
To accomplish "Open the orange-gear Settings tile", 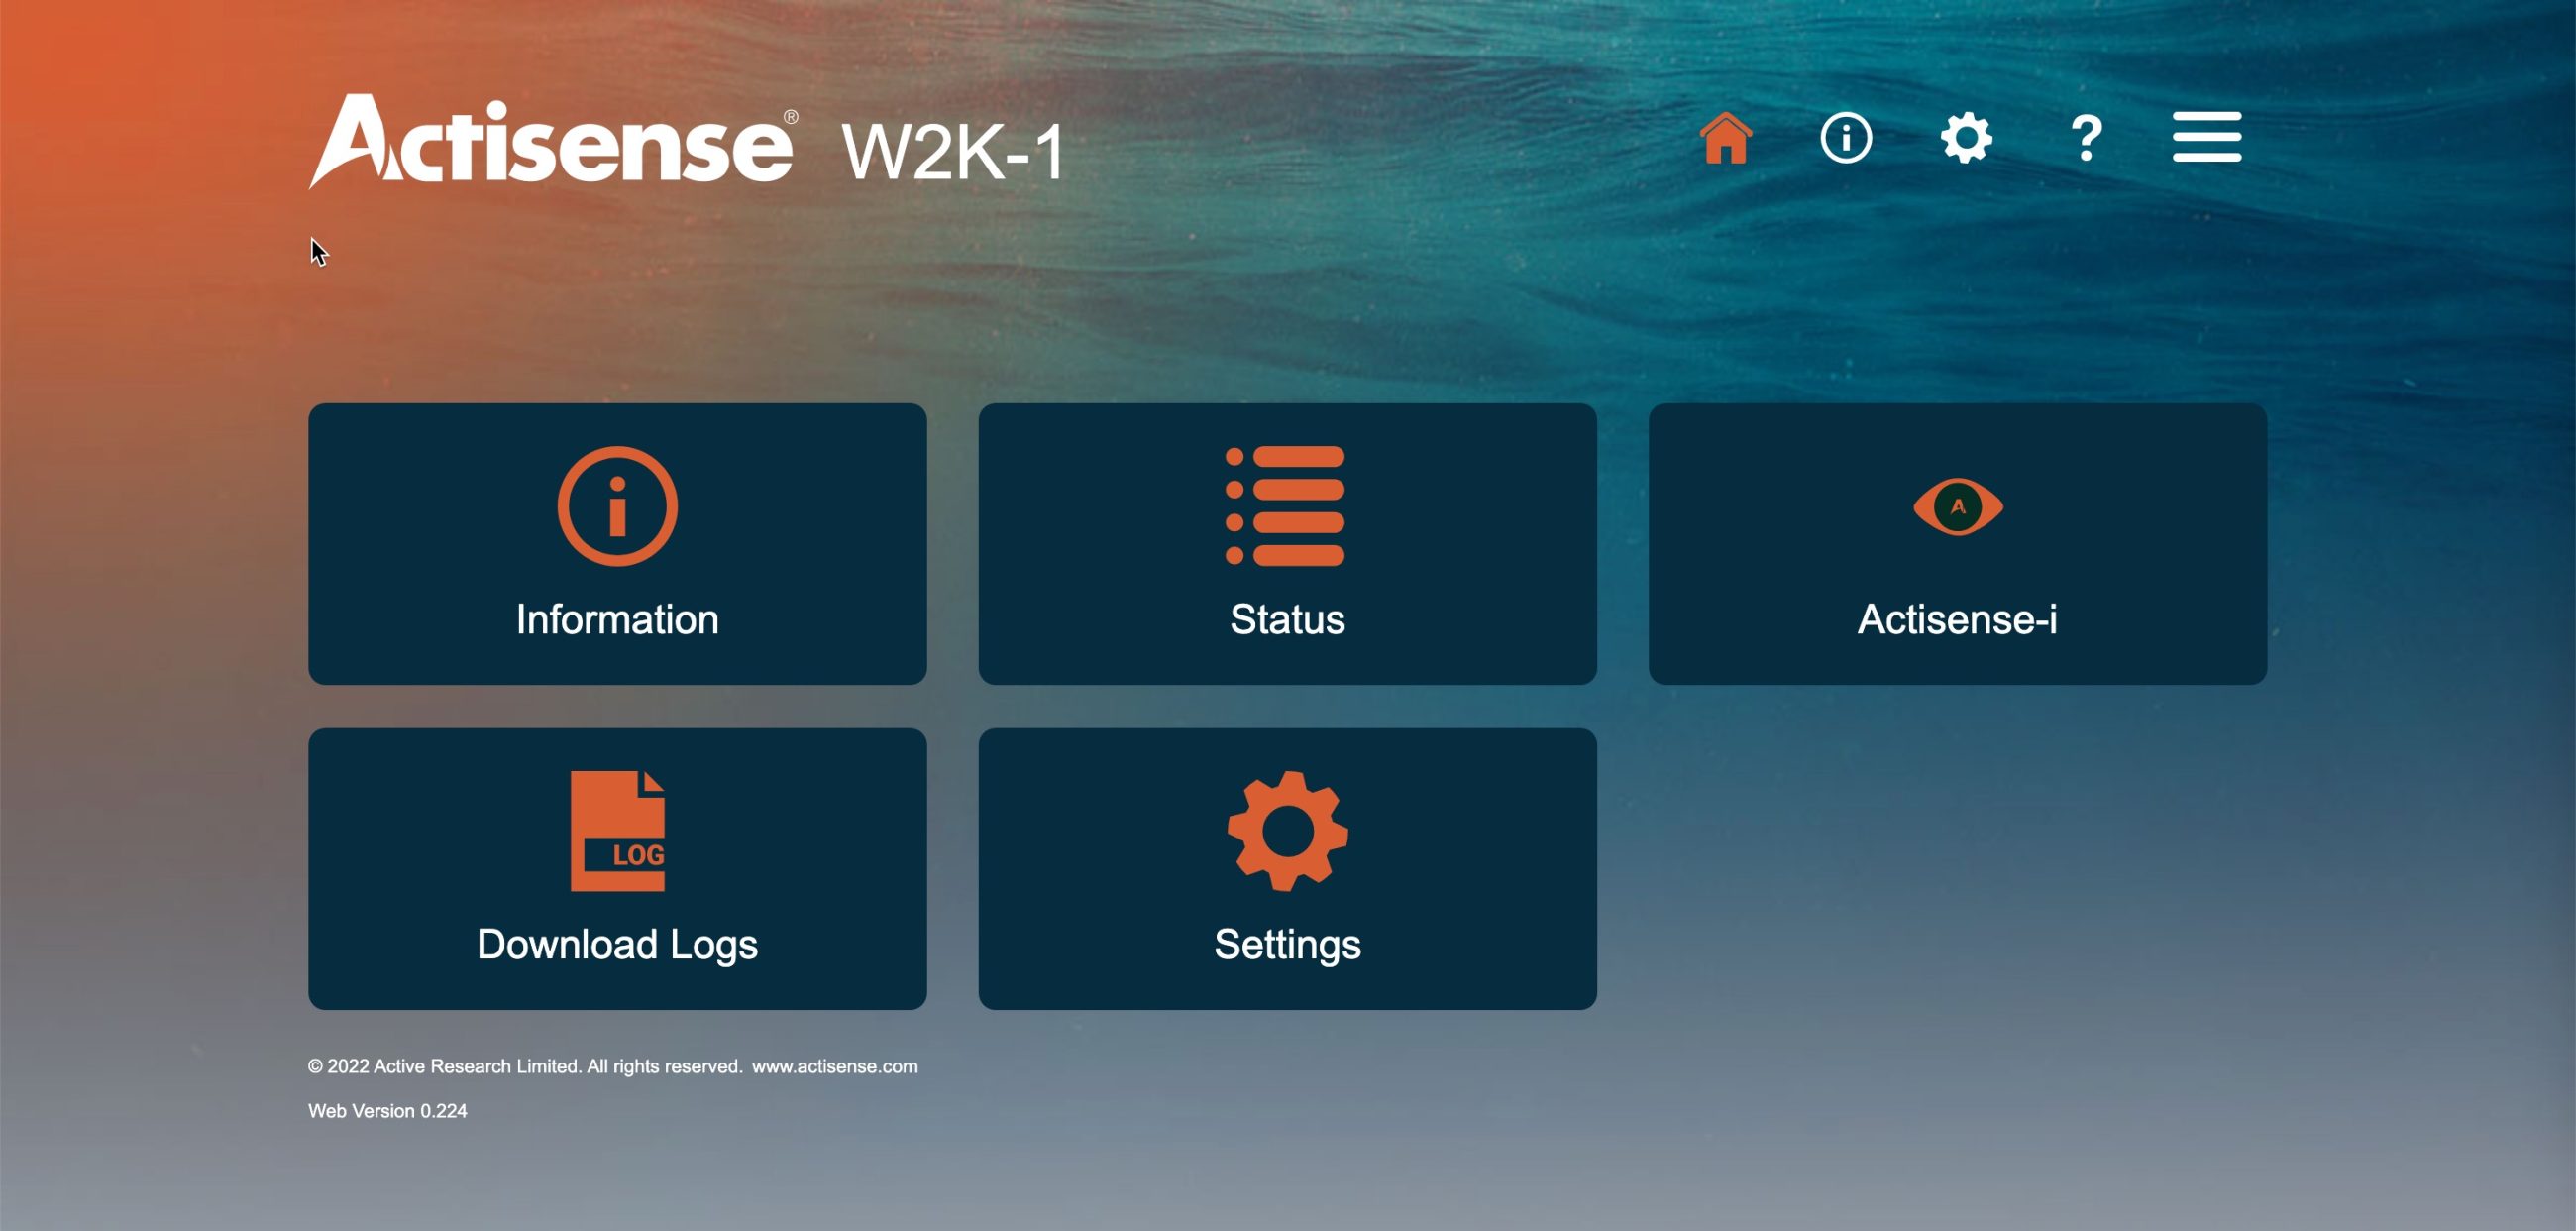I will click(x=1287, y=869).
